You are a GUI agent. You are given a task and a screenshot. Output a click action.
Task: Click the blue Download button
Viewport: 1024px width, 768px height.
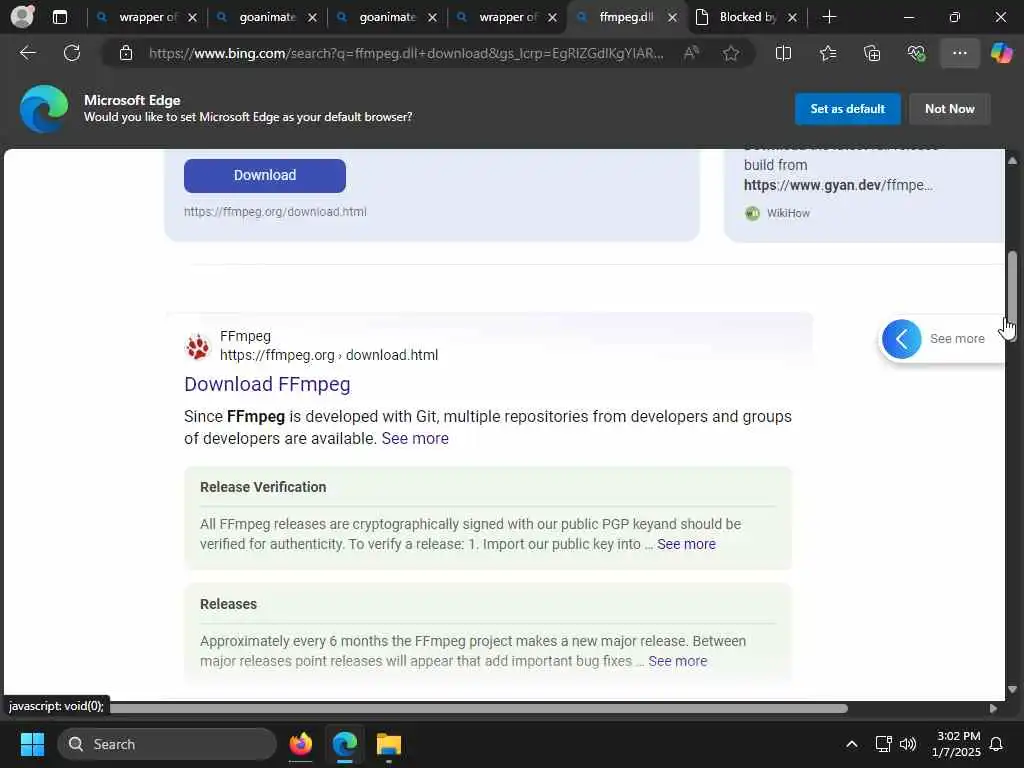pyautogui.click(x=264, y=175)
